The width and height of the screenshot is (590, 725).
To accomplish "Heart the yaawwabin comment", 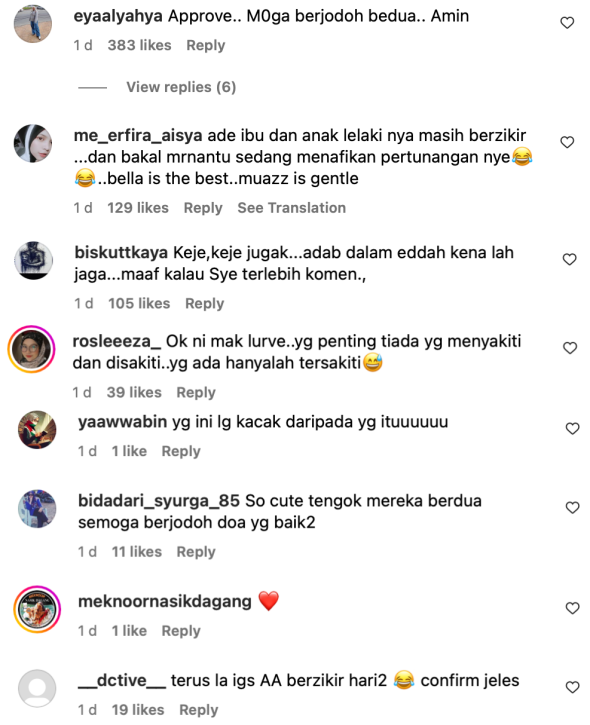I will click(572, 429).
